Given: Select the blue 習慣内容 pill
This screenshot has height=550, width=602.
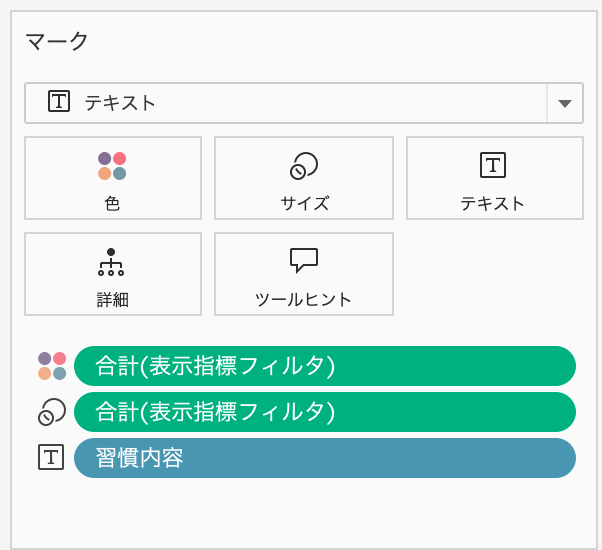Looking at the screenshot, I should pyautogui.click(x=325, y=458).
